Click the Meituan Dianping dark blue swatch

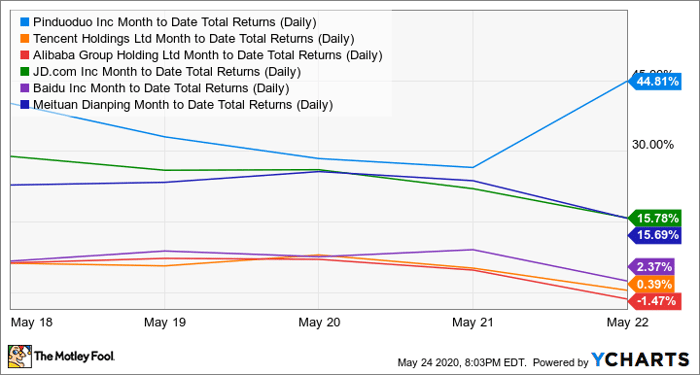click(25, 105)
